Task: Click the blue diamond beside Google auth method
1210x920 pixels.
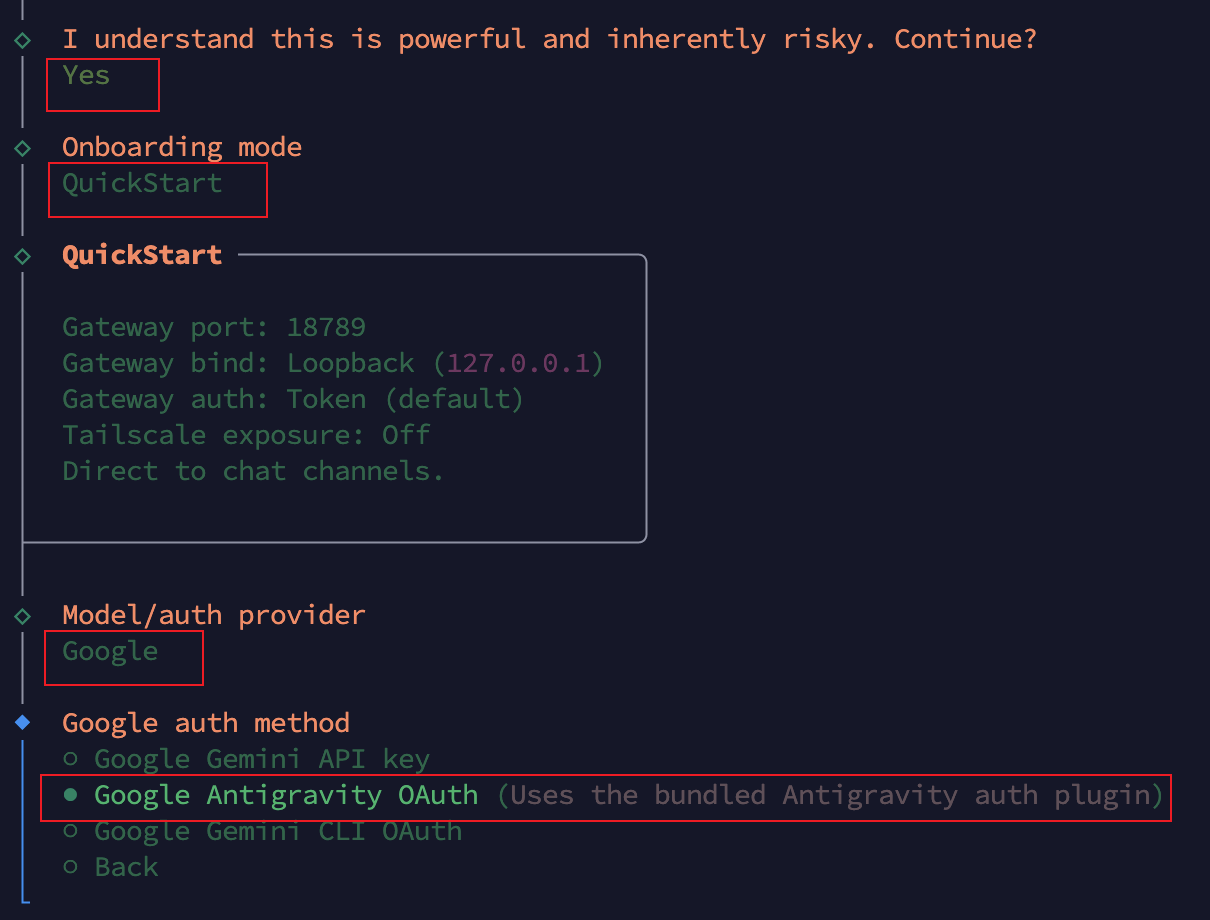Action: coord(22,722)
